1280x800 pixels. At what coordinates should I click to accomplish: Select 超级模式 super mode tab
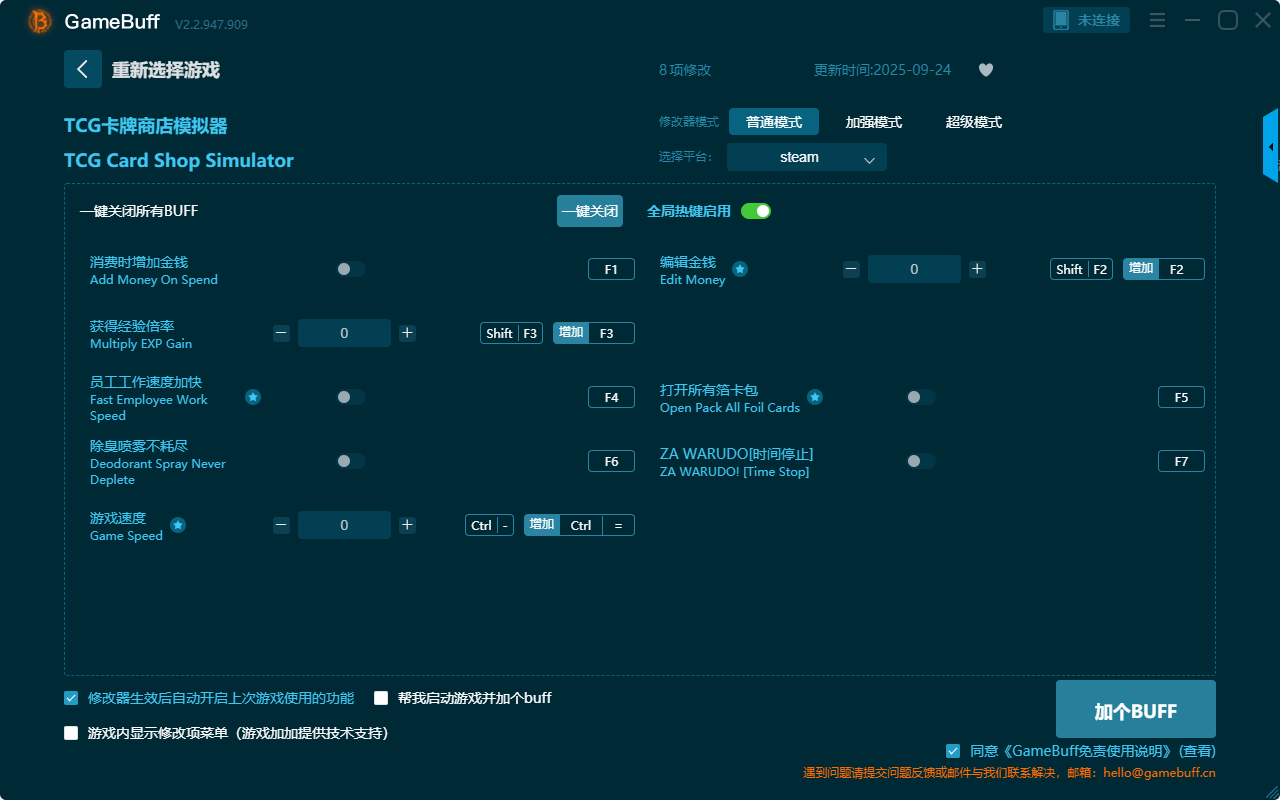point(973,122)
